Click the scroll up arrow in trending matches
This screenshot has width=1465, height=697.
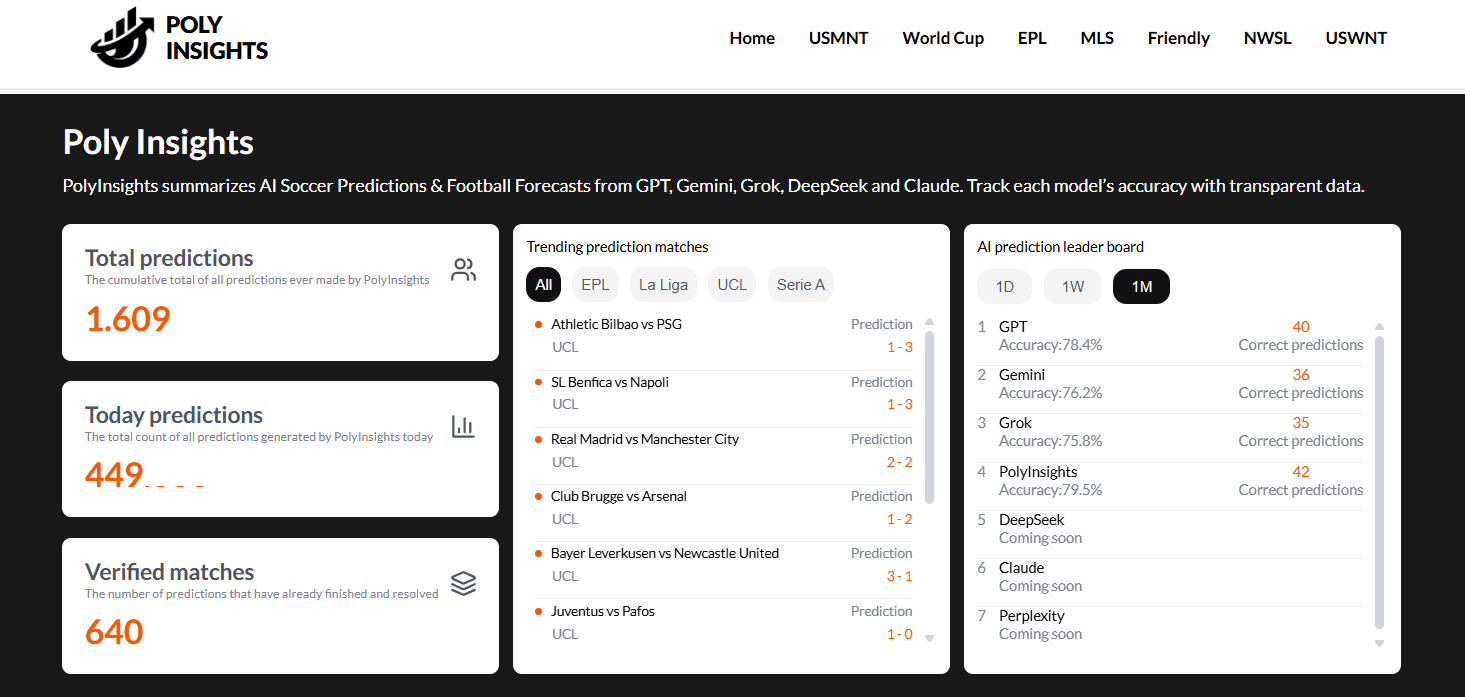(930, 322)
